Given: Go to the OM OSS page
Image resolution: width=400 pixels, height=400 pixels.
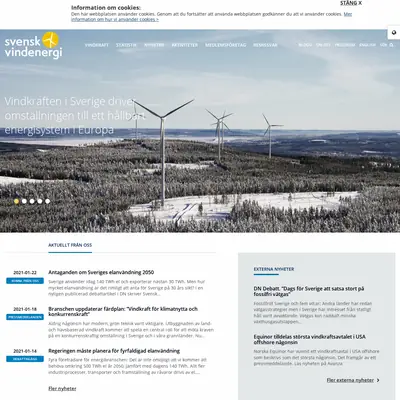Looking at the screenshot, I should coord(323,45).
